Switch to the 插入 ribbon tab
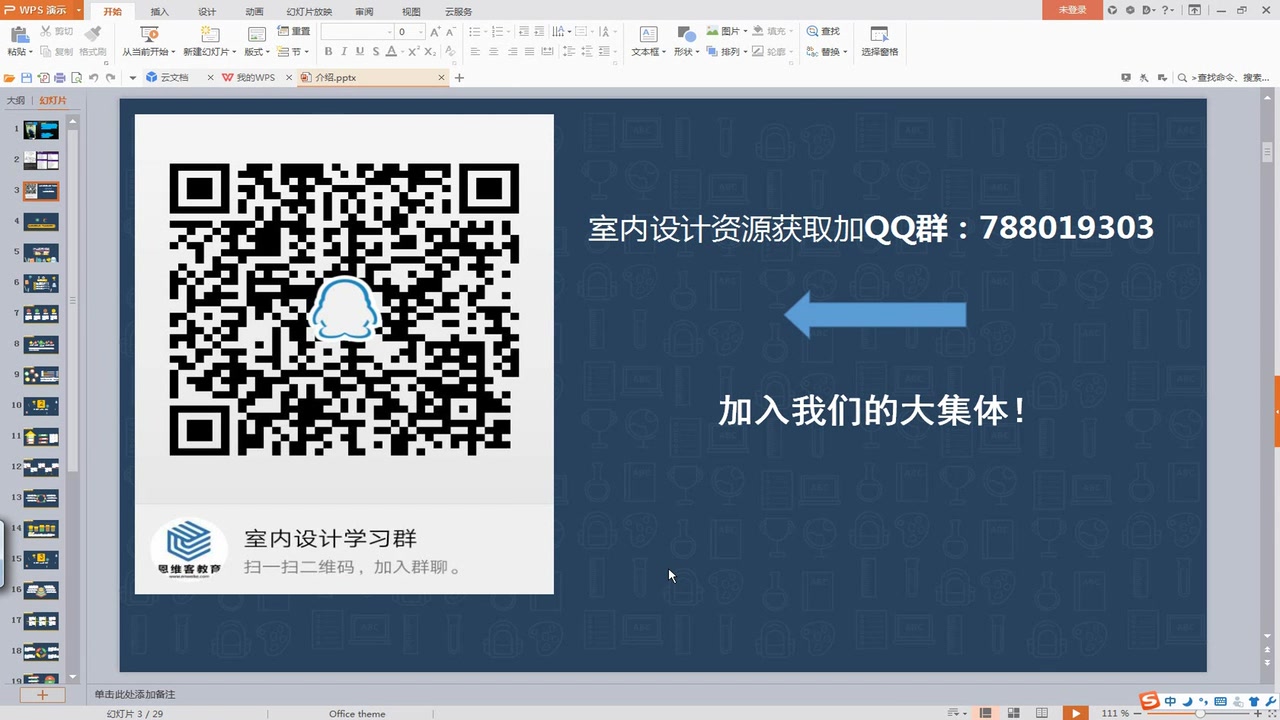The width and height of the screenshot is (1280, 720). coord(159,11)
